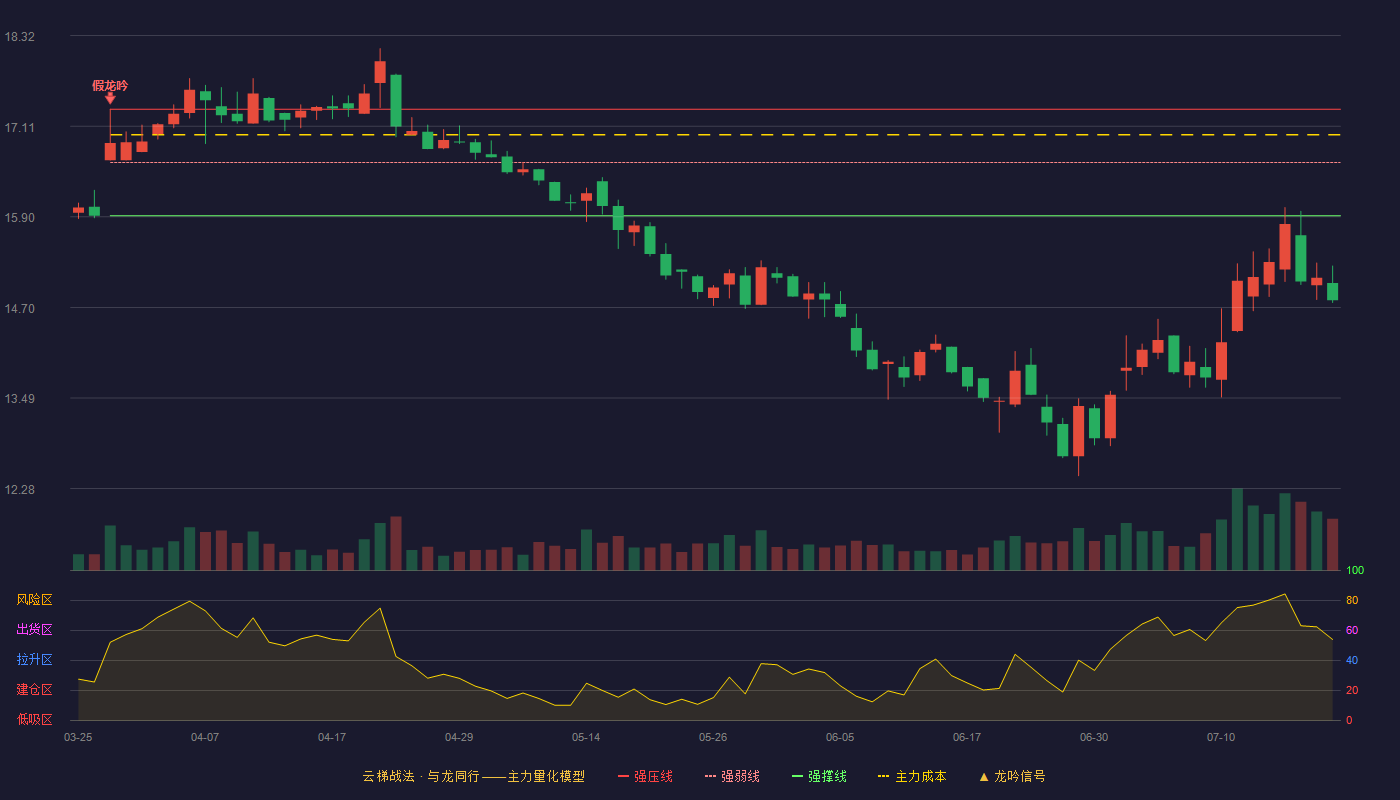The width and height of the screenshot is (1400, 800).
Task: Click the 12.28 price axis label
Action: [20, 490]
